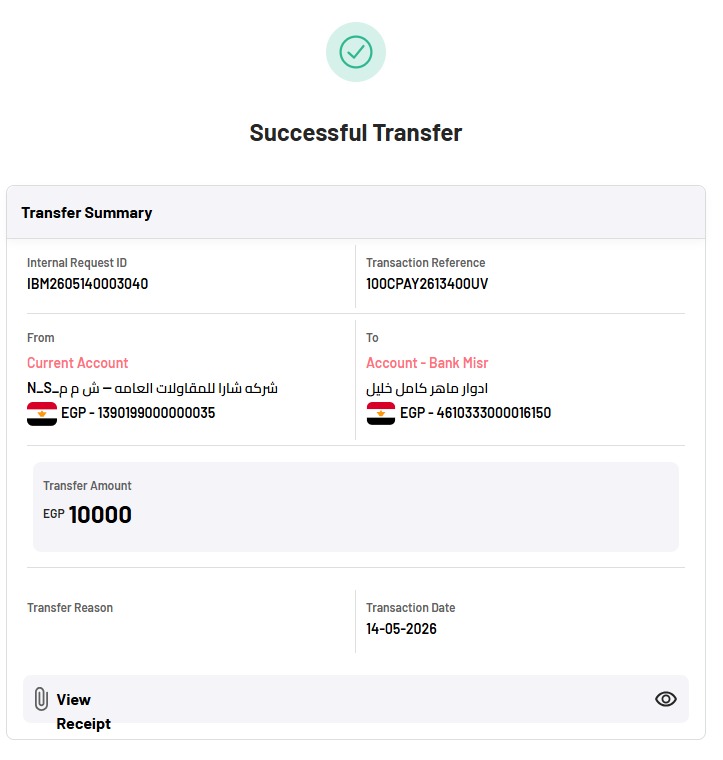
Task: Click the green success checkmark icon
Action: pos(356,52)
